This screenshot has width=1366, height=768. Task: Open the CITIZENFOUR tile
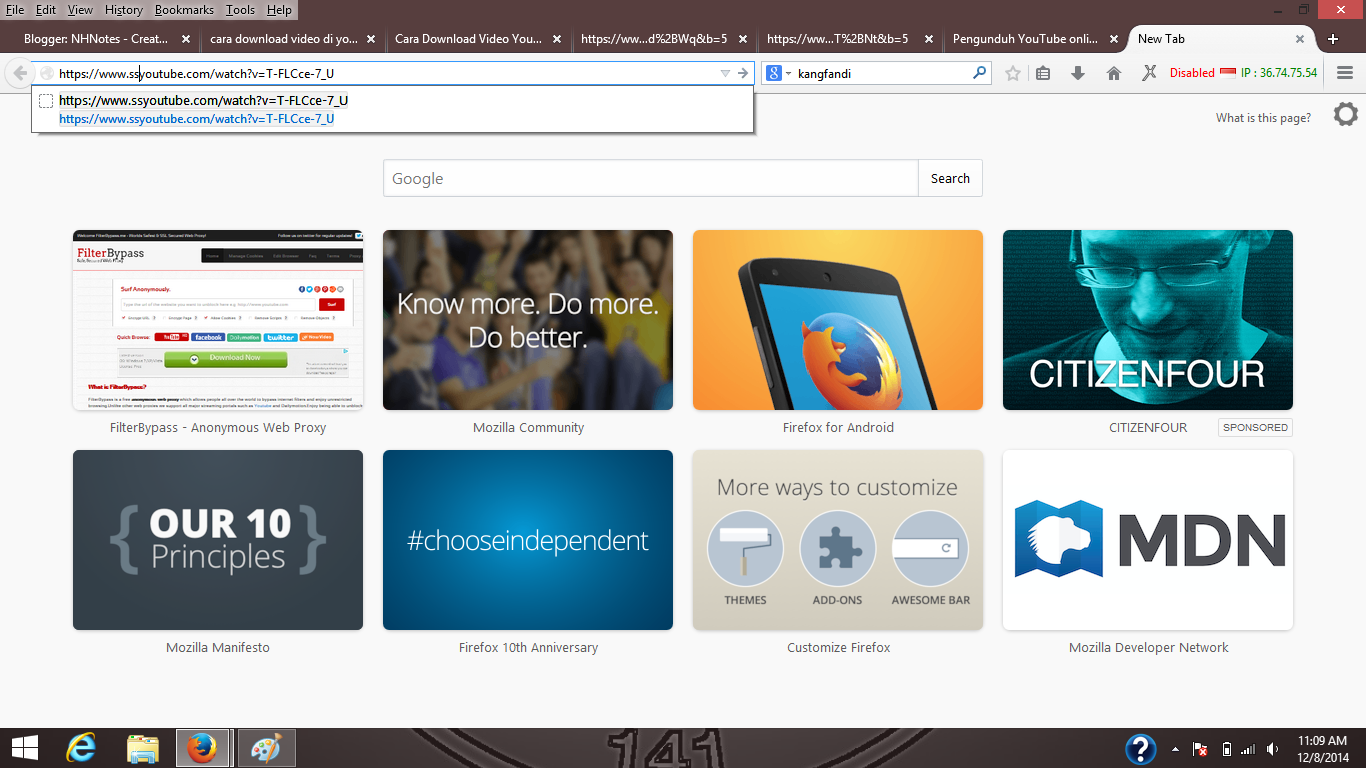tap(1148, 320)
